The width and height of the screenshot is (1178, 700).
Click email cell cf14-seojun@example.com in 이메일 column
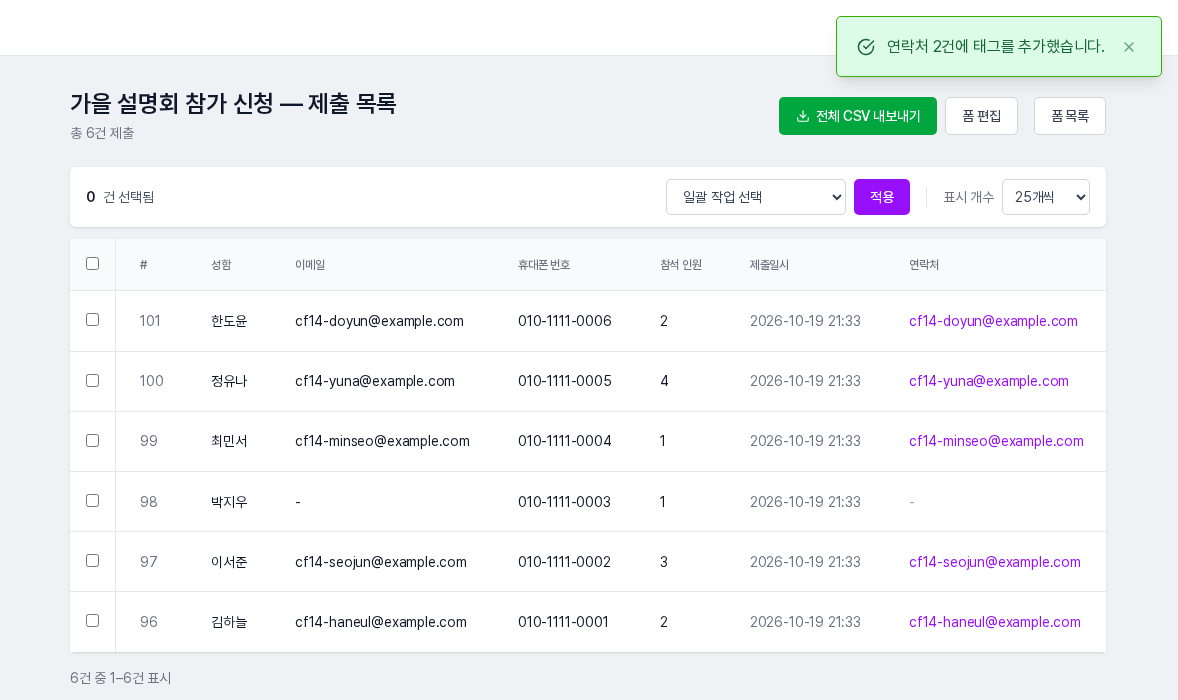click(381, 562)
